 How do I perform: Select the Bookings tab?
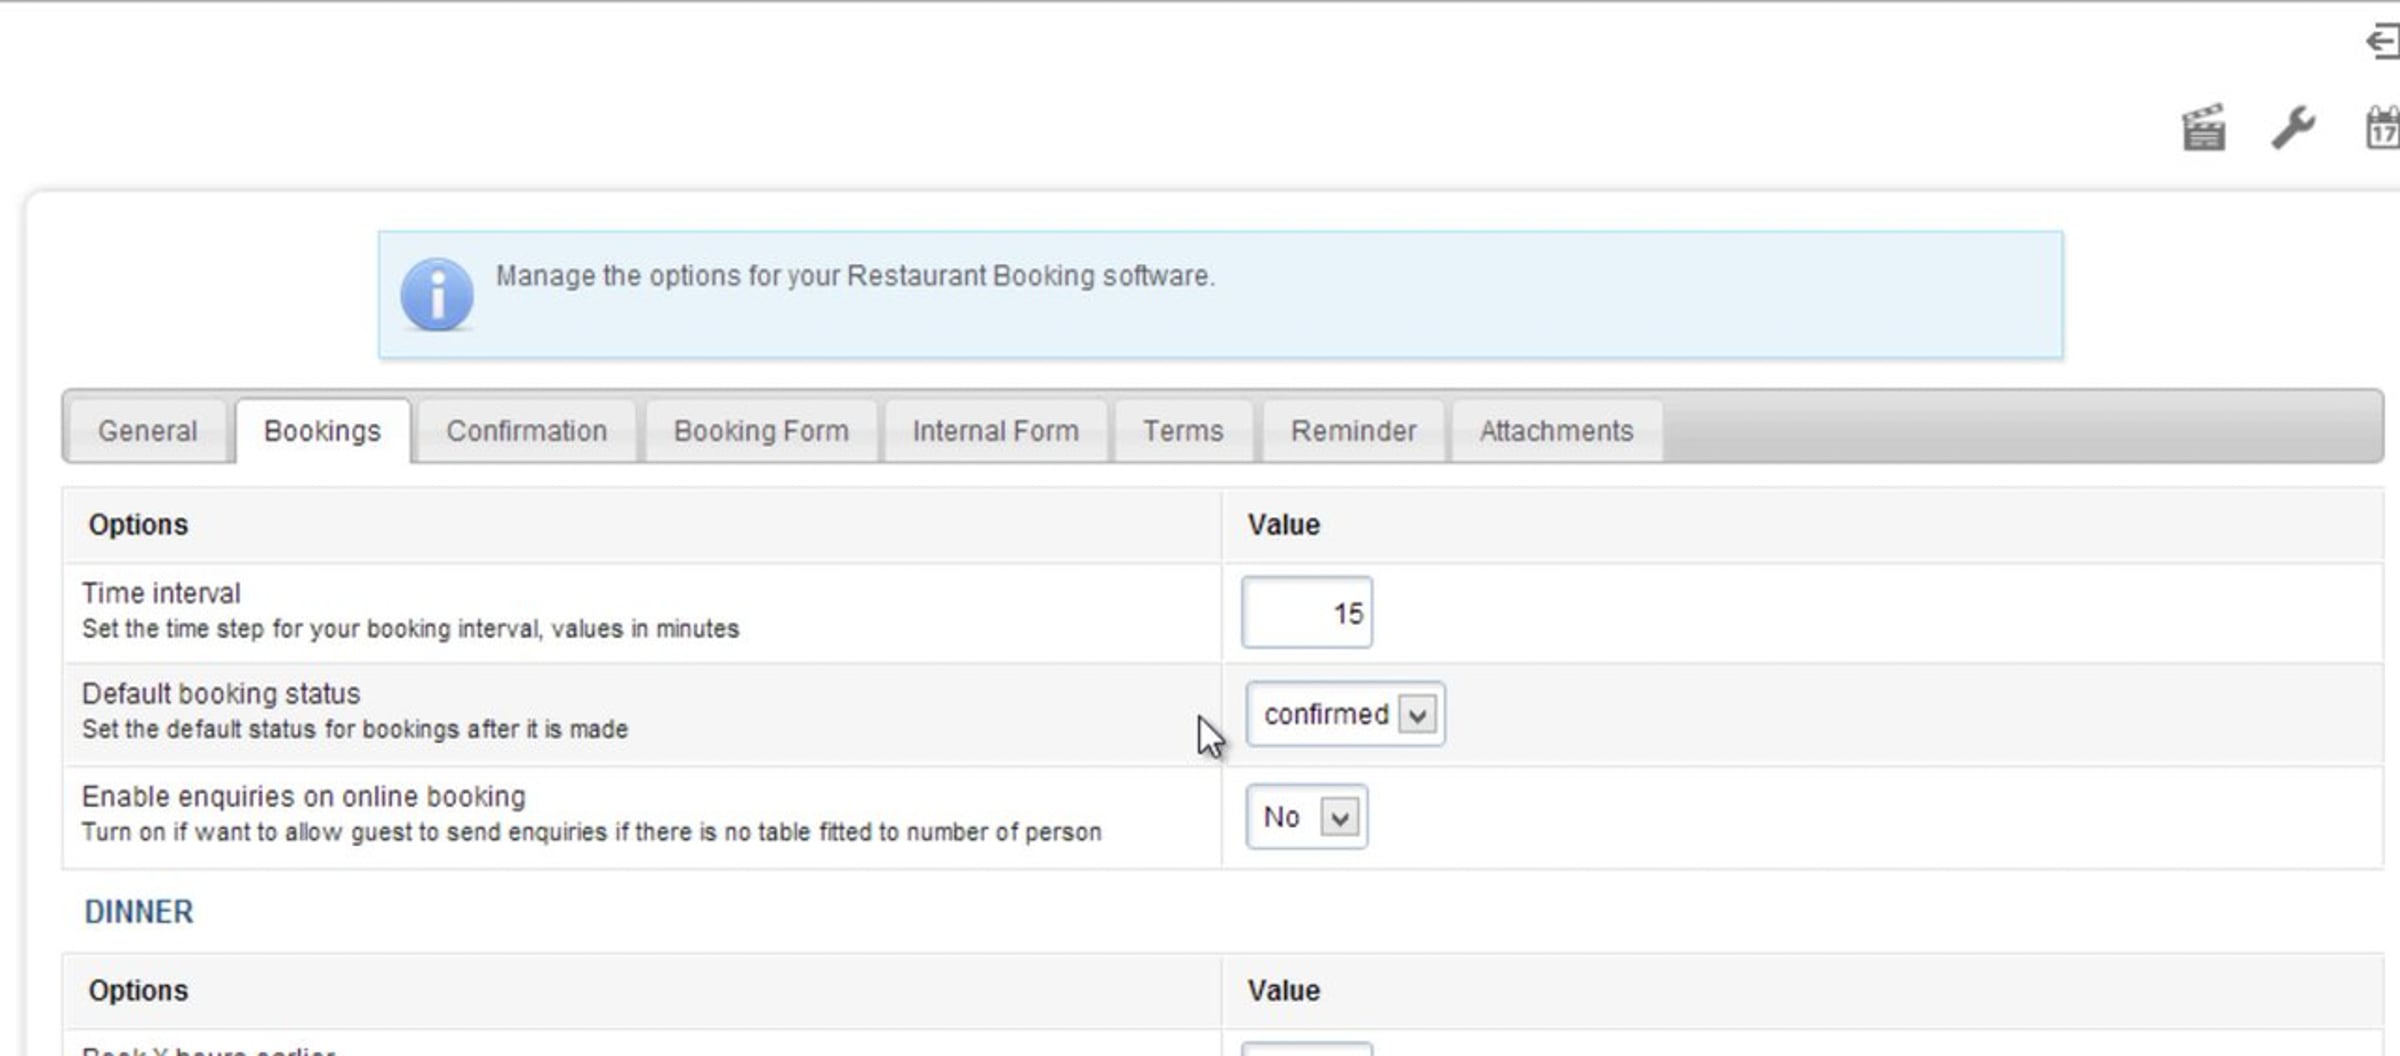coord(322,431)
